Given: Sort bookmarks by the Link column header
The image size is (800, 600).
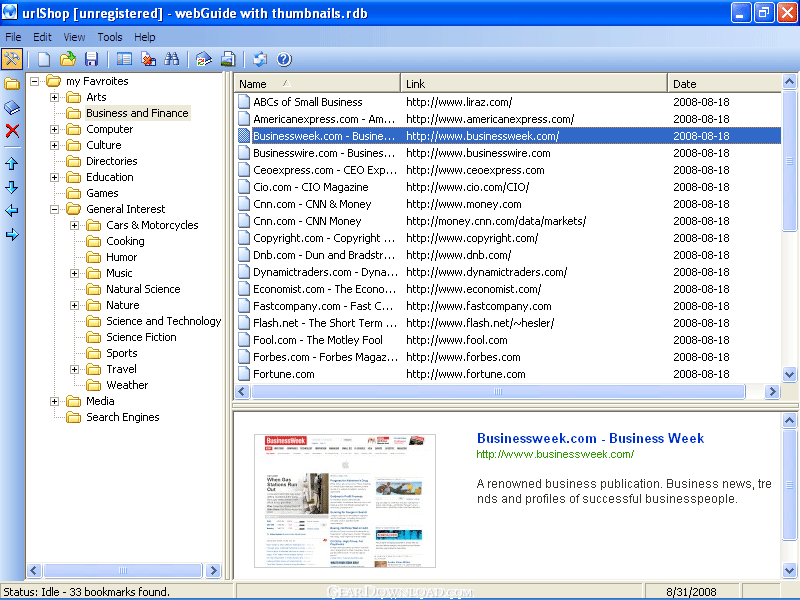Looking at the screenshot, I should click(x=534, y=84).
